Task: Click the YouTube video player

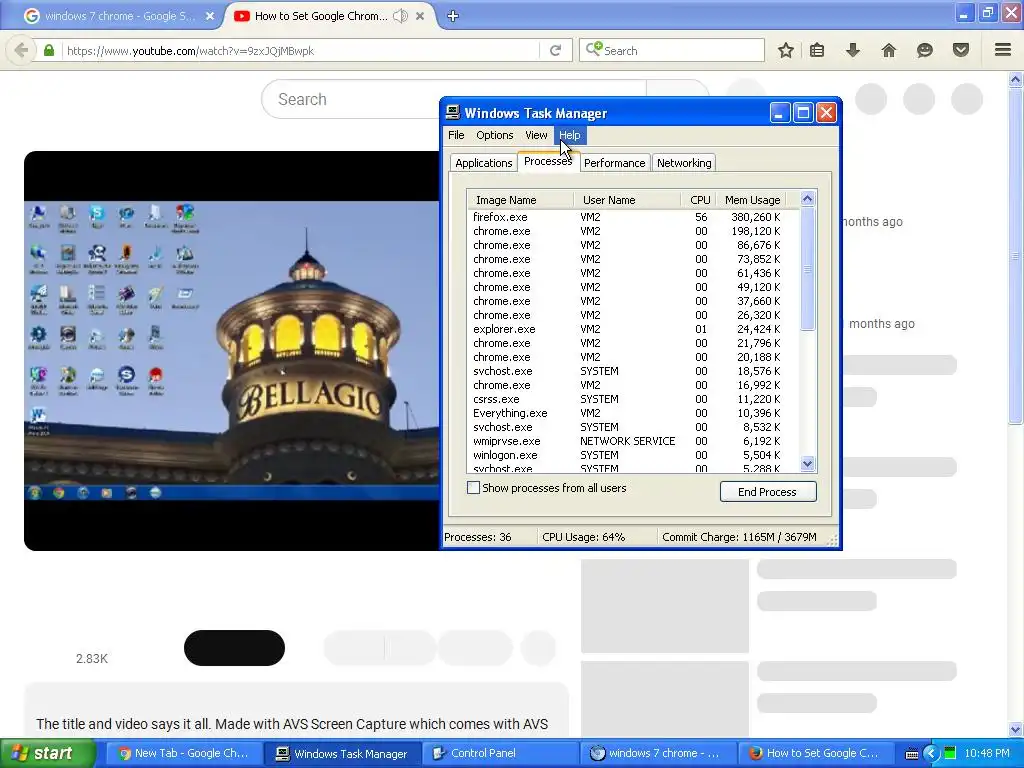Action: coord(232,351)
